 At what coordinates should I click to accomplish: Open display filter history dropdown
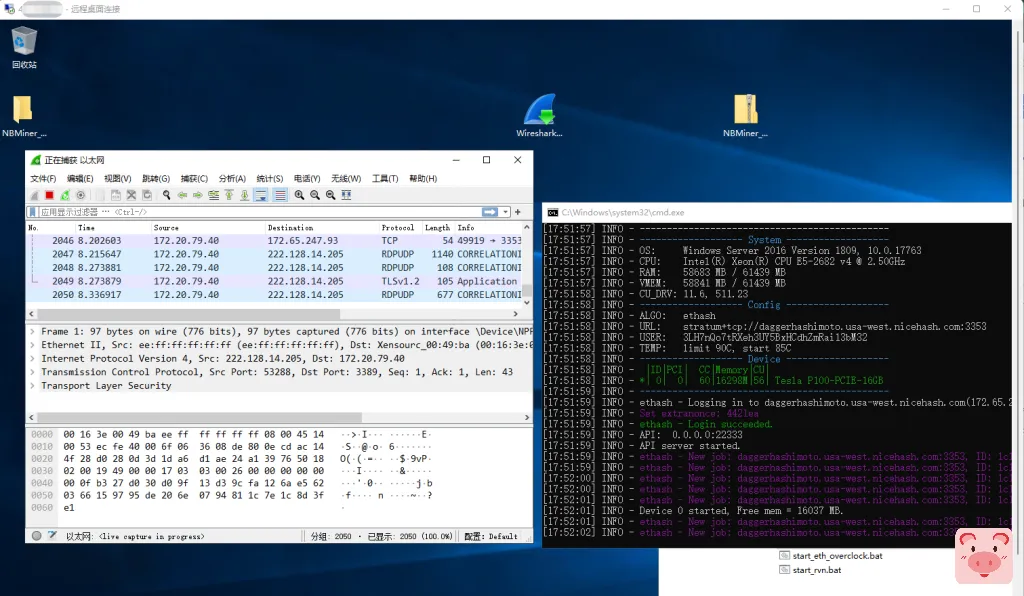(506, 212)
